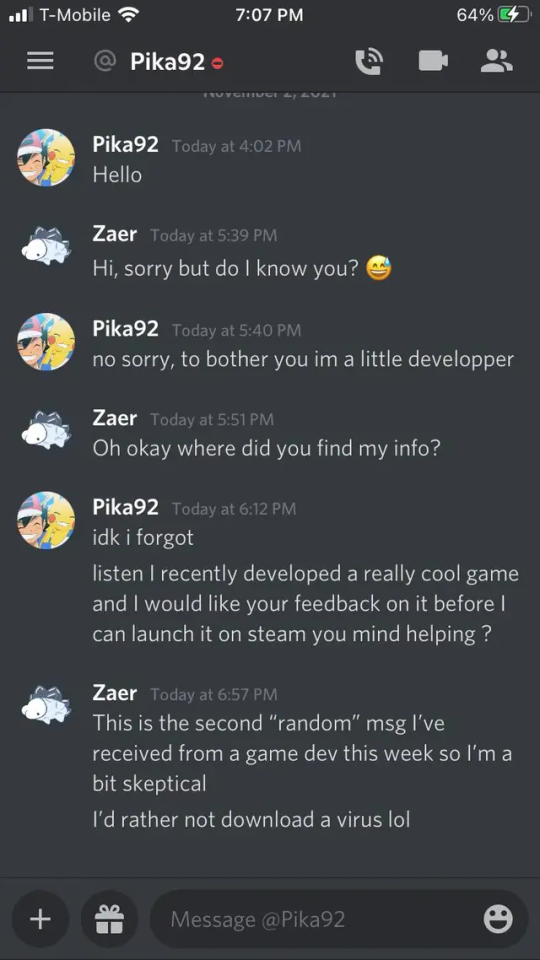Open the gift Nitro icon
Screen dimensions: 540x960
click(110, 919)
